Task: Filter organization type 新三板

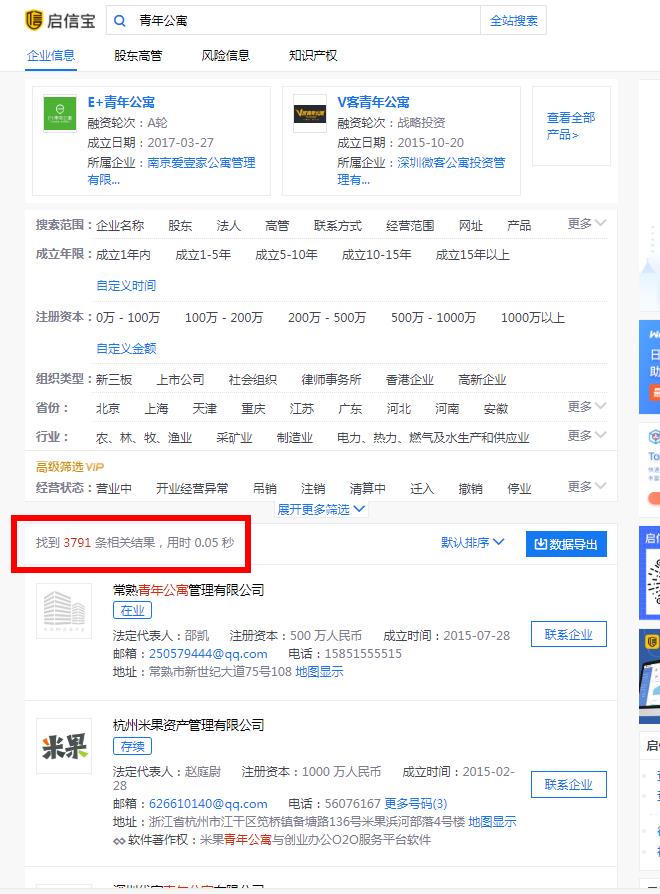Action: pyautogui.click(x=114, y=379)
